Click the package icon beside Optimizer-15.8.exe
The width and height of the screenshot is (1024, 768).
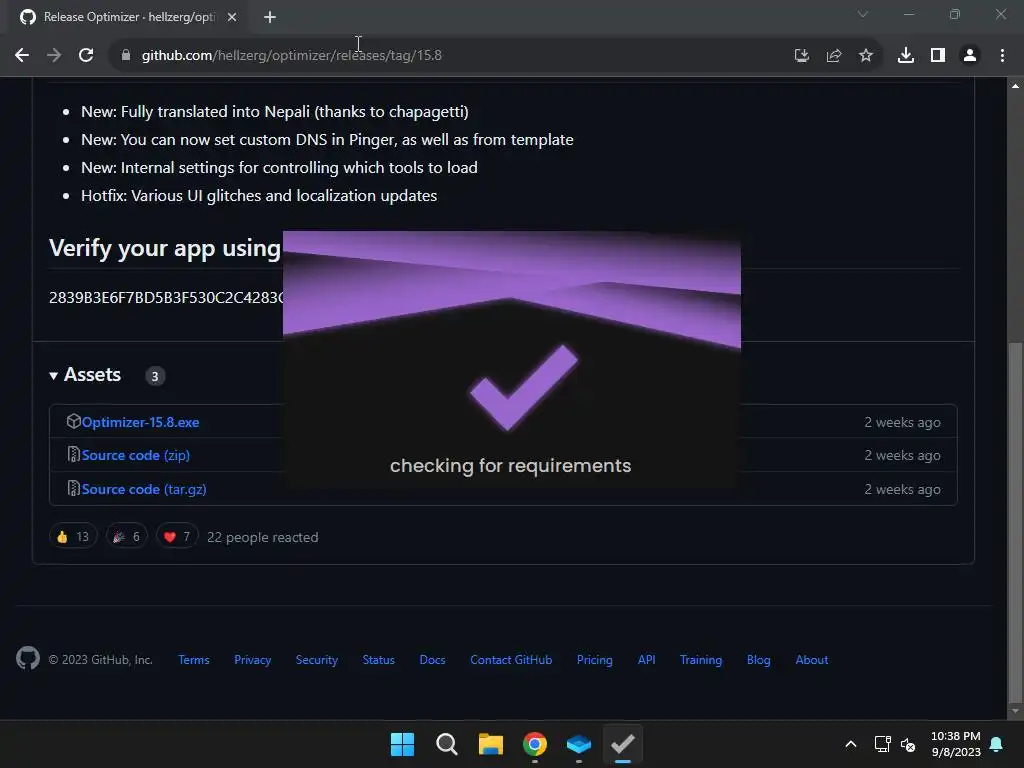pyautogui.click(x=74, y=421)
